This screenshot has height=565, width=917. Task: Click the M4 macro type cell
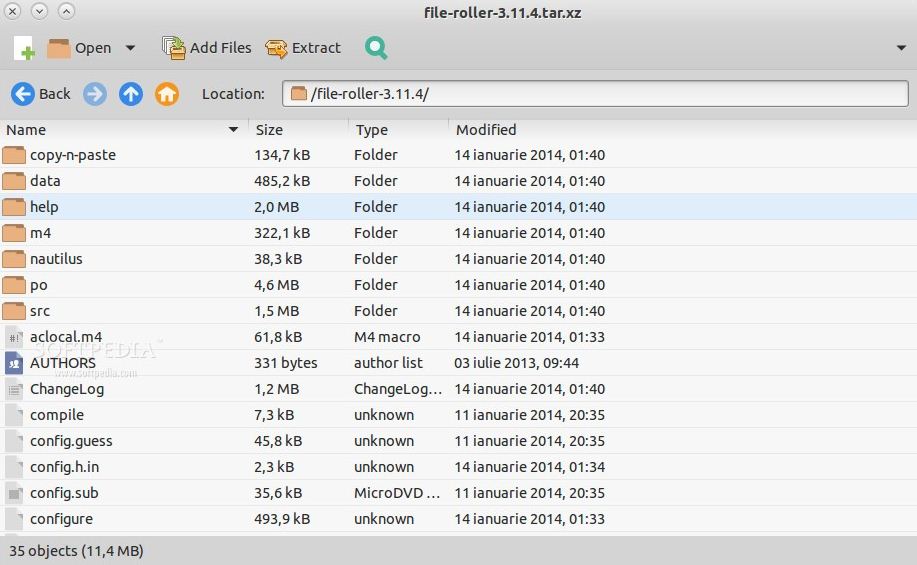coord(387,337)
